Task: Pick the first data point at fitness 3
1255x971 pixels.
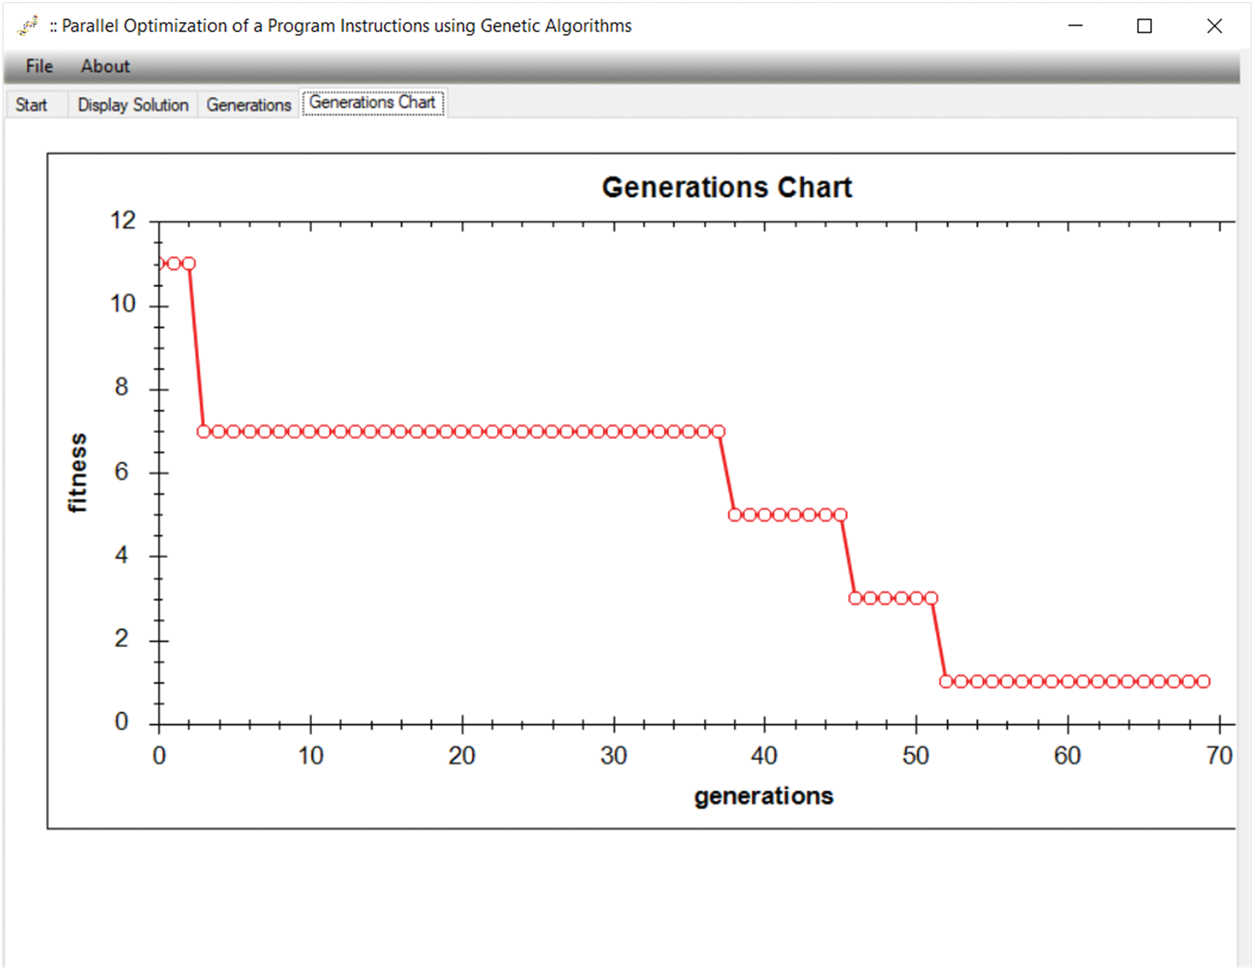Action: pyautogui.click(x=856, y=599)
